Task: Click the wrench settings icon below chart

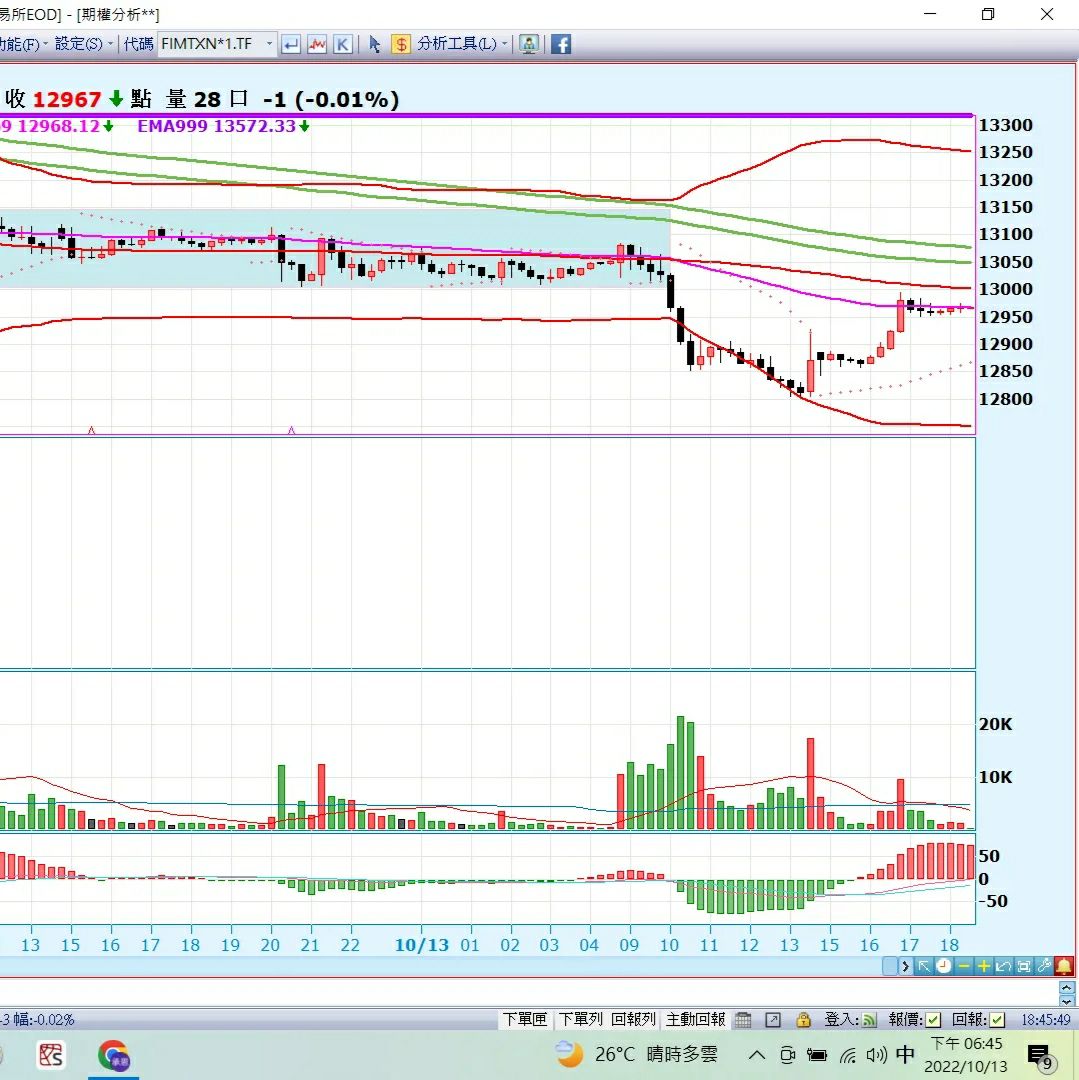Action: 1043,966
